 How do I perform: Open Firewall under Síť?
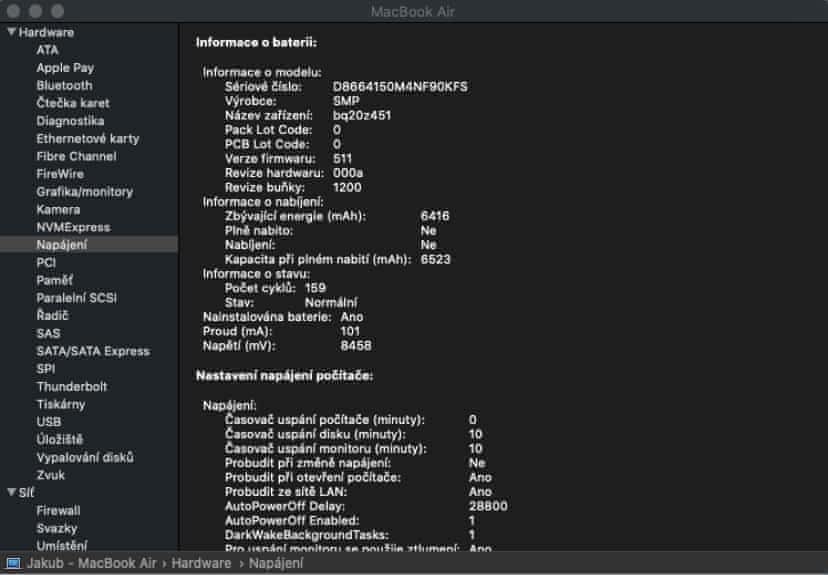tap(58, 510)
